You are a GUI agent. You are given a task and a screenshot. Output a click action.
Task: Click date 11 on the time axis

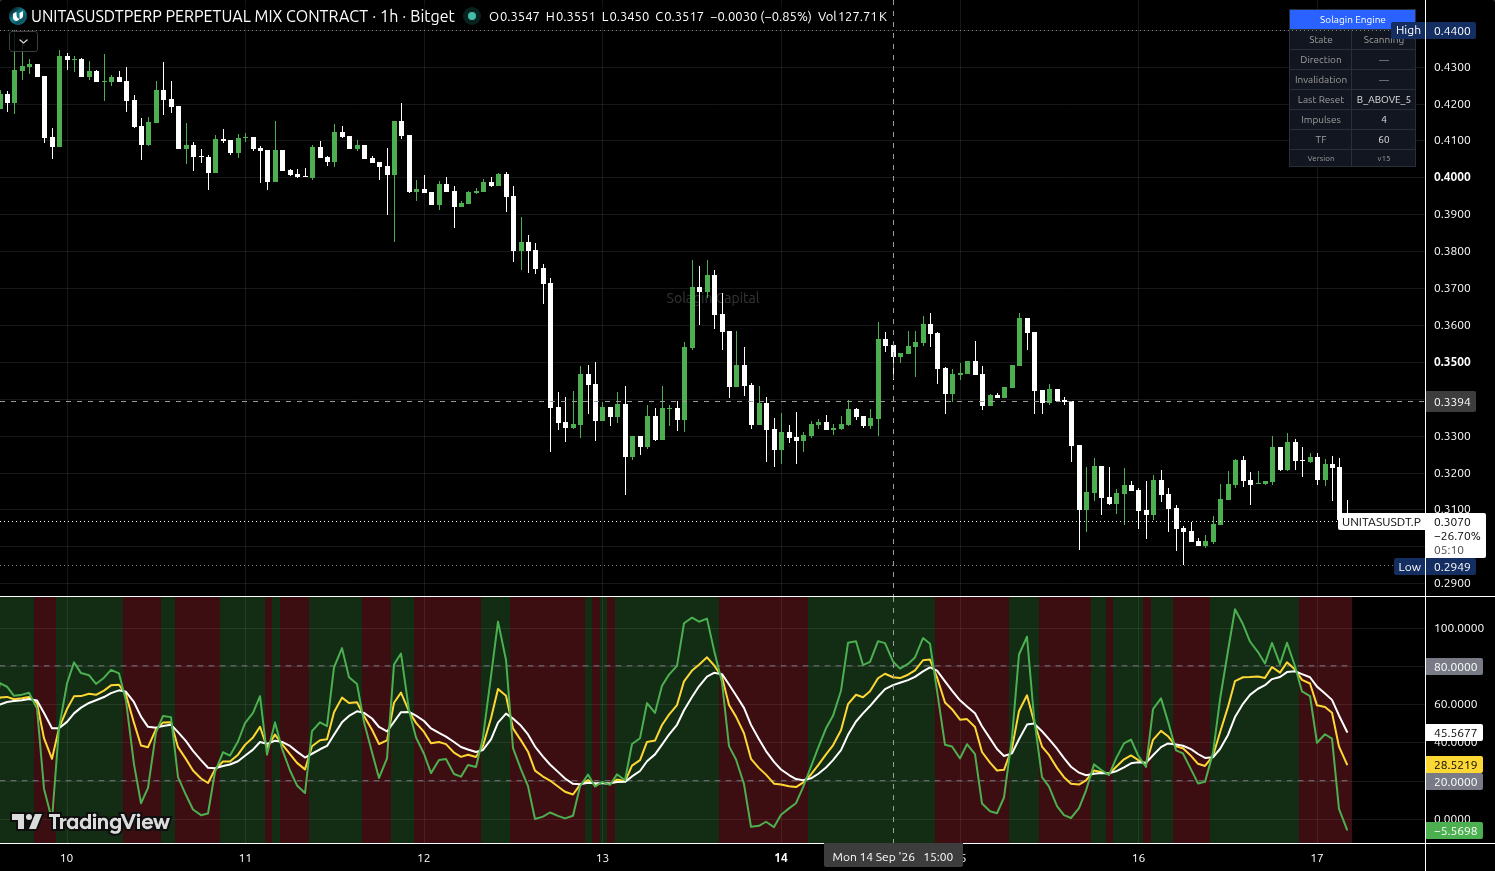tap(245, 858)
